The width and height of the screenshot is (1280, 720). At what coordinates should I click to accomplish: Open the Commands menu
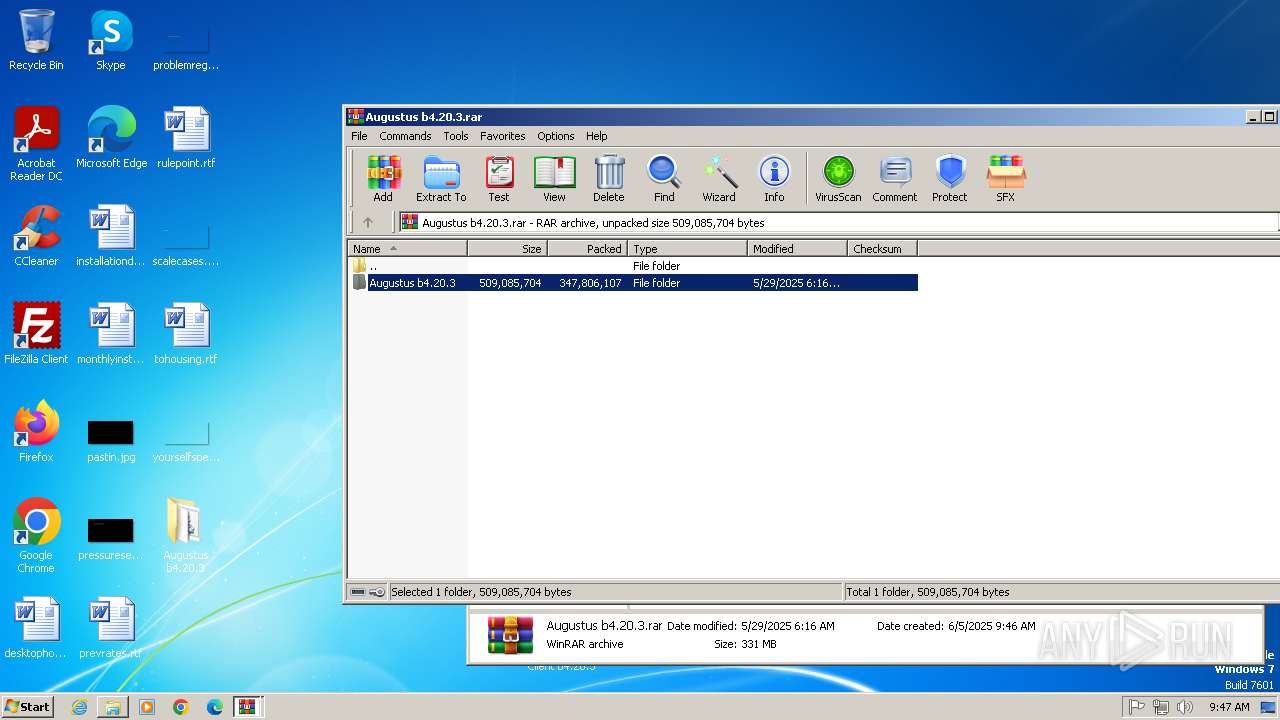[405, 136]
